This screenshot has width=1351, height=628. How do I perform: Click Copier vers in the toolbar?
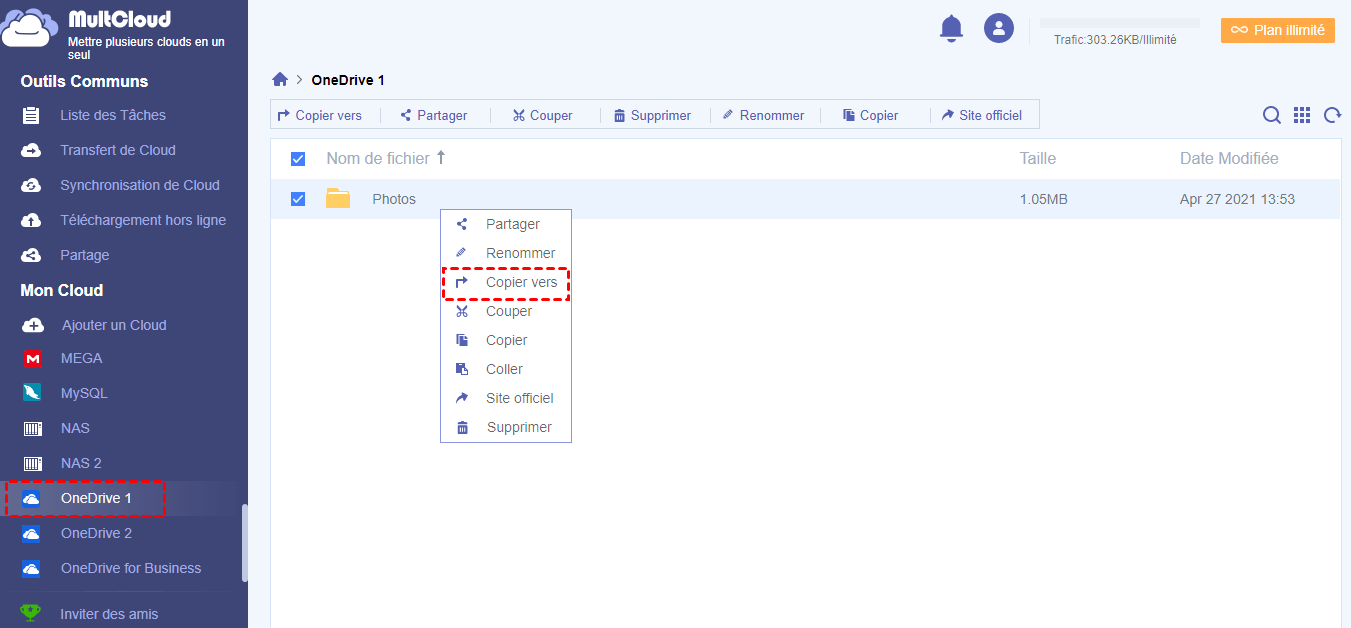coord(319,115)
